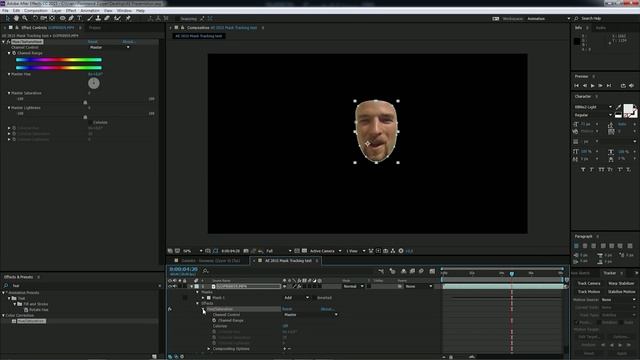Open the Animation menu
This screenshot has height=360, width=640.
click(90, 11)
